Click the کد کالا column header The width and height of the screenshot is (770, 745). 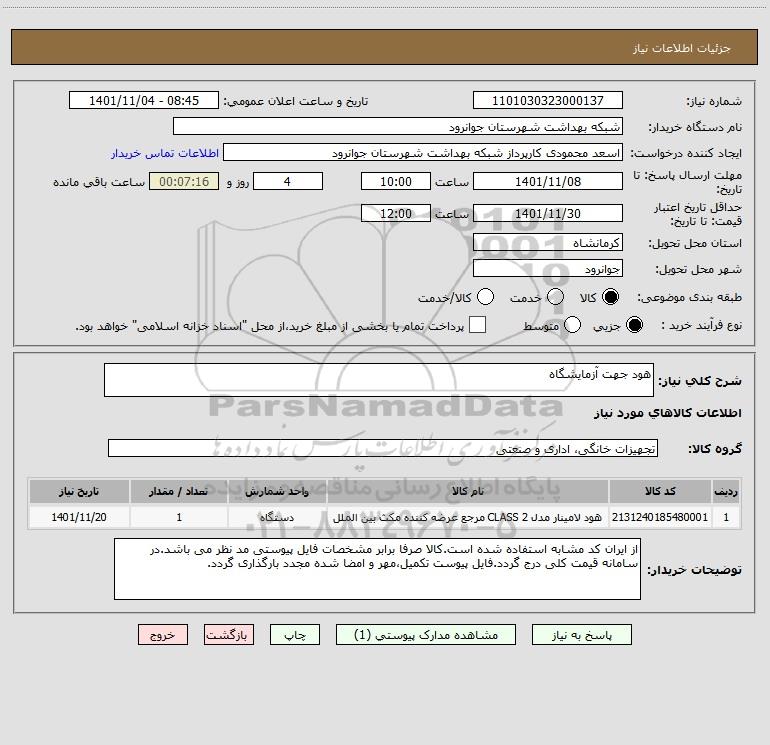pyautogui.click(x=660, y=491)
